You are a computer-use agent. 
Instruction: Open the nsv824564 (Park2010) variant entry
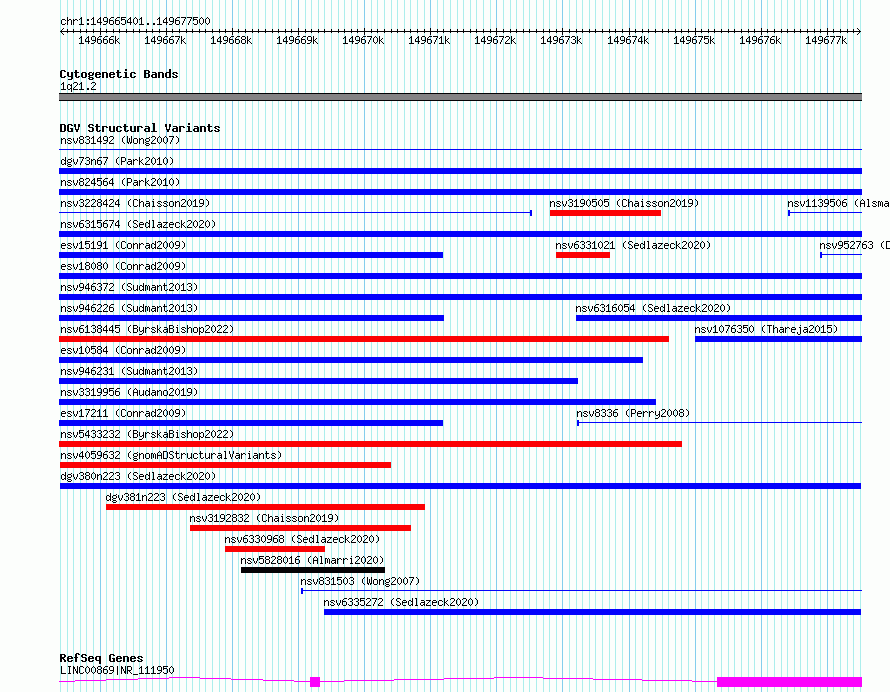(460, 192)
